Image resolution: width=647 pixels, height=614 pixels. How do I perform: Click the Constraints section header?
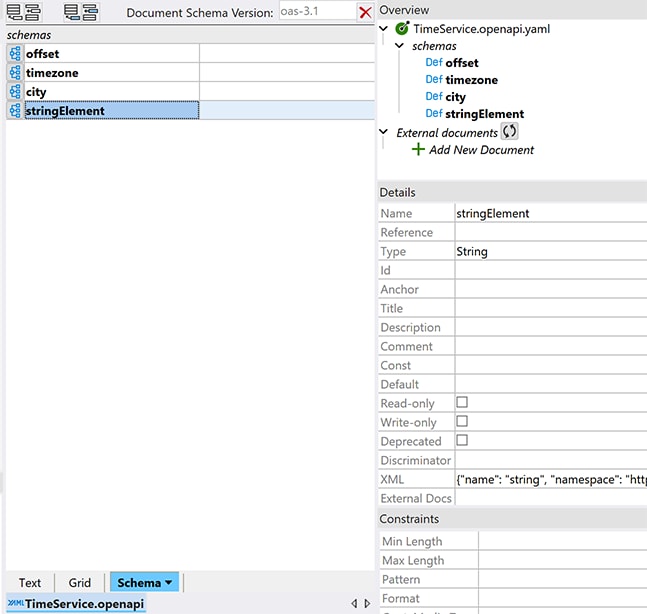(512, 519)
